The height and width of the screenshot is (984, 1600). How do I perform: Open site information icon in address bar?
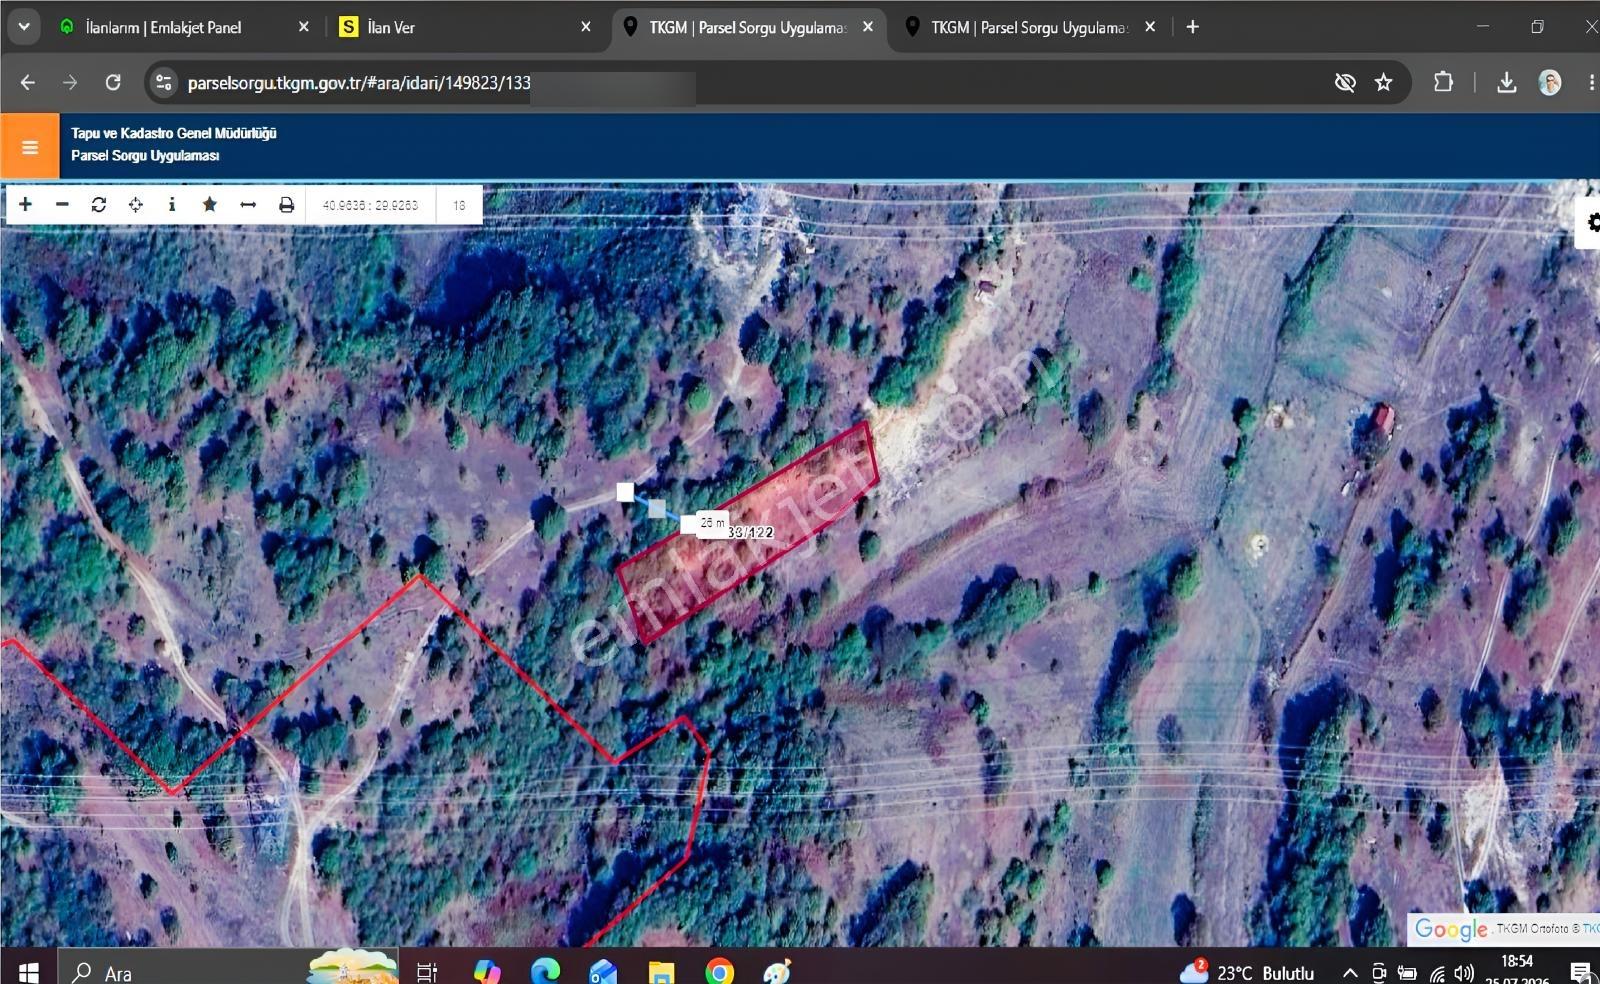[x=164, y=83]
